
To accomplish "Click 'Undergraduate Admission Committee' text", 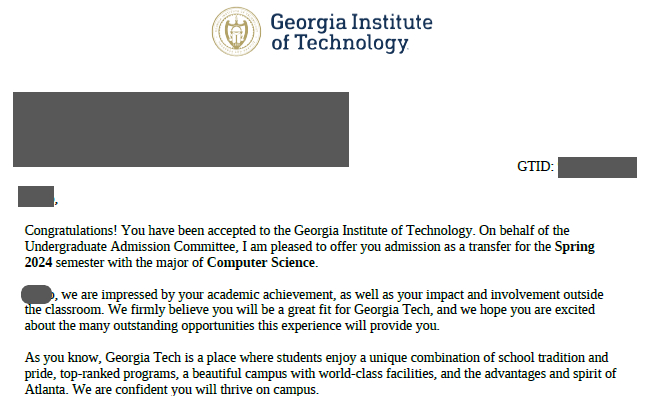I will [130, 247].
